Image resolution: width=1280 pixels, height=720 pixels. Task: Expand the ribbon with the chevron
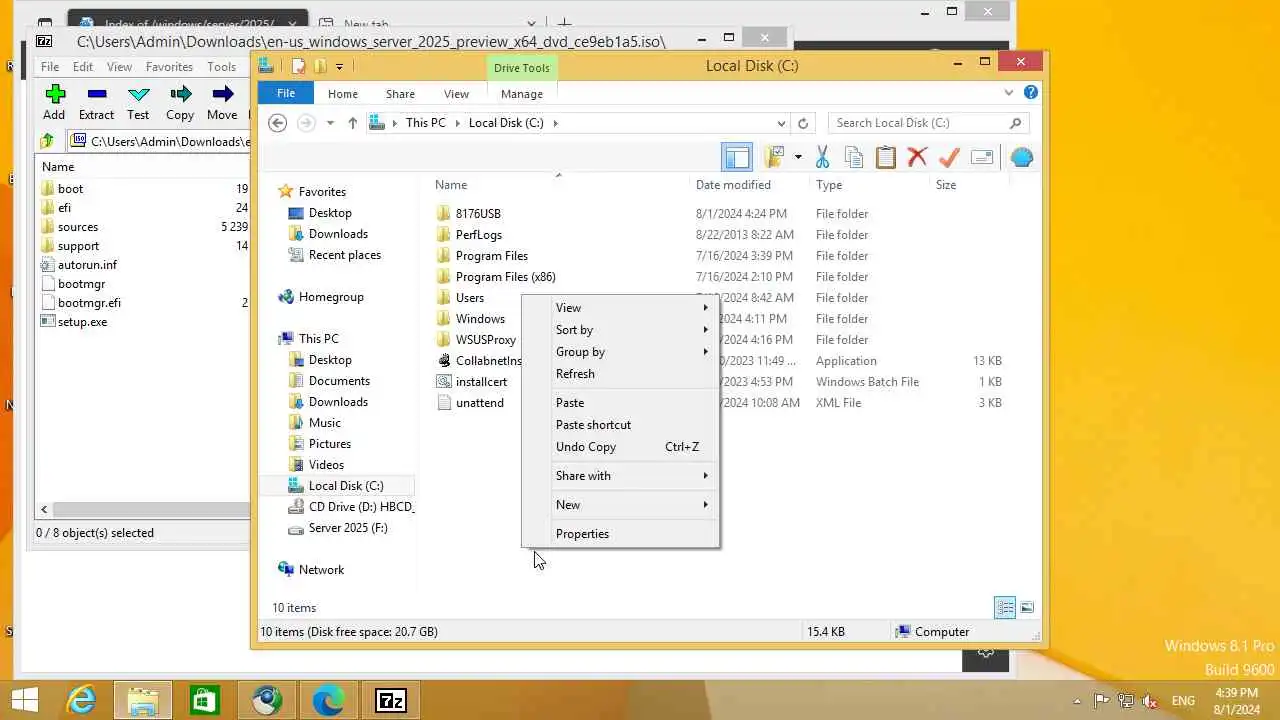click(x=1008, y=92)
